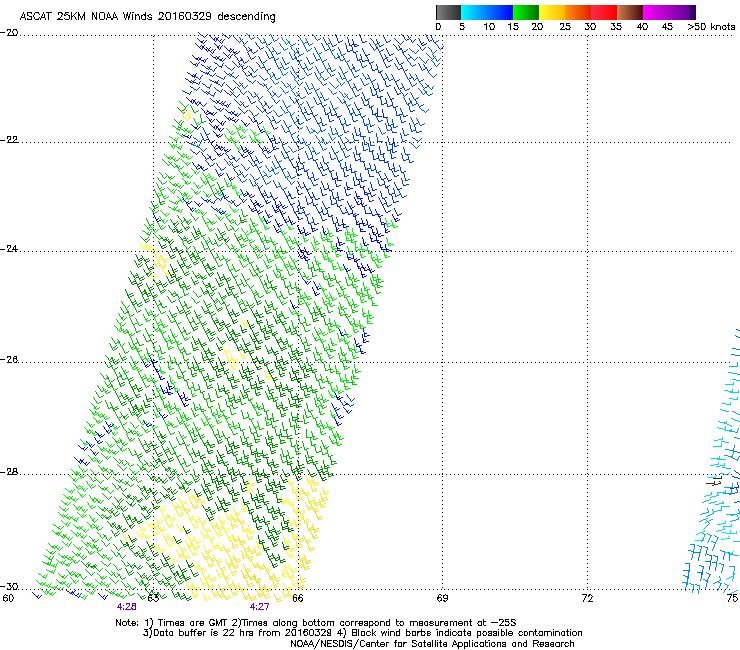Screen dimensions: 740x650
Task: Click the '60' longitude axis label
Action: [x=8, y=599]
